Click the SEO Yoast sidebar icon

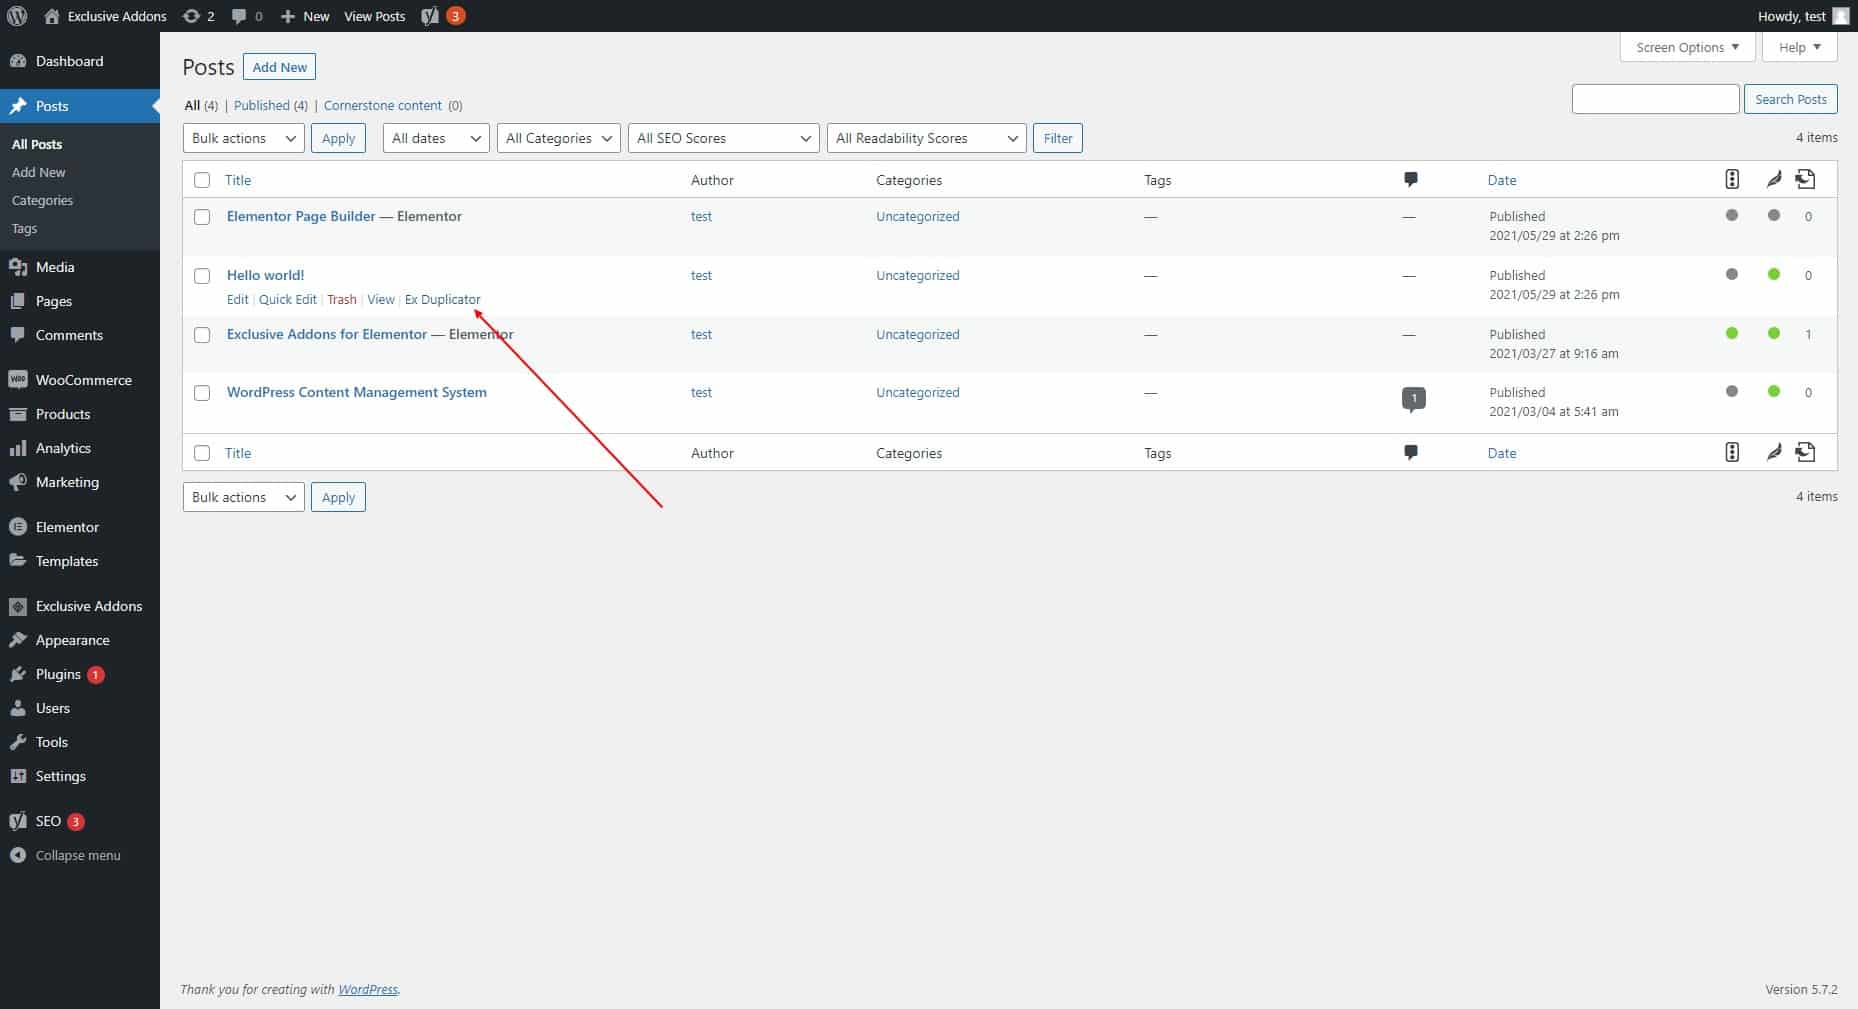(x=18, y=821)
